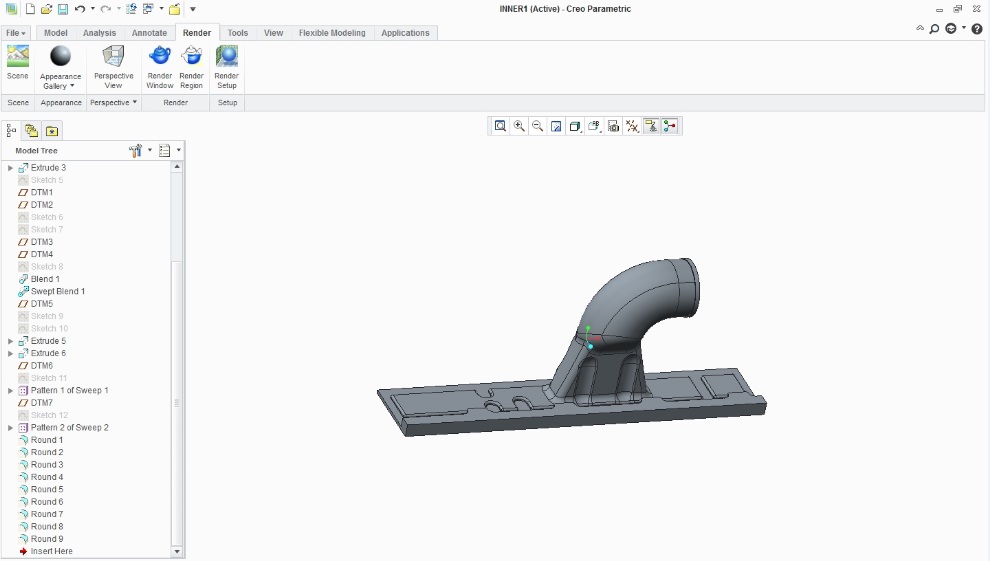Open the View Manager
Viewport: 990px width, 561px height.
pos(613,126)
